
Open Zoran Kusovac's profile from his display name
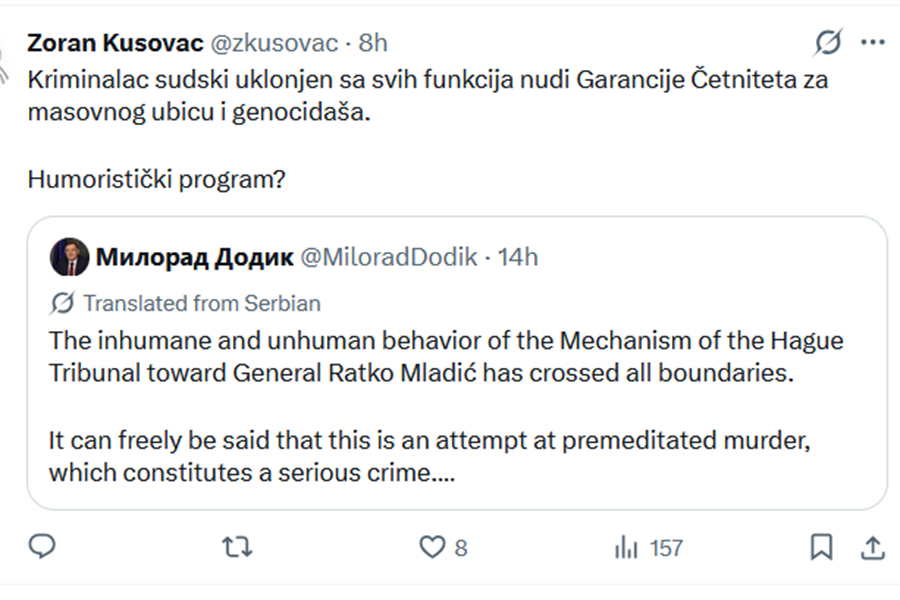click(x=115, y=43)
